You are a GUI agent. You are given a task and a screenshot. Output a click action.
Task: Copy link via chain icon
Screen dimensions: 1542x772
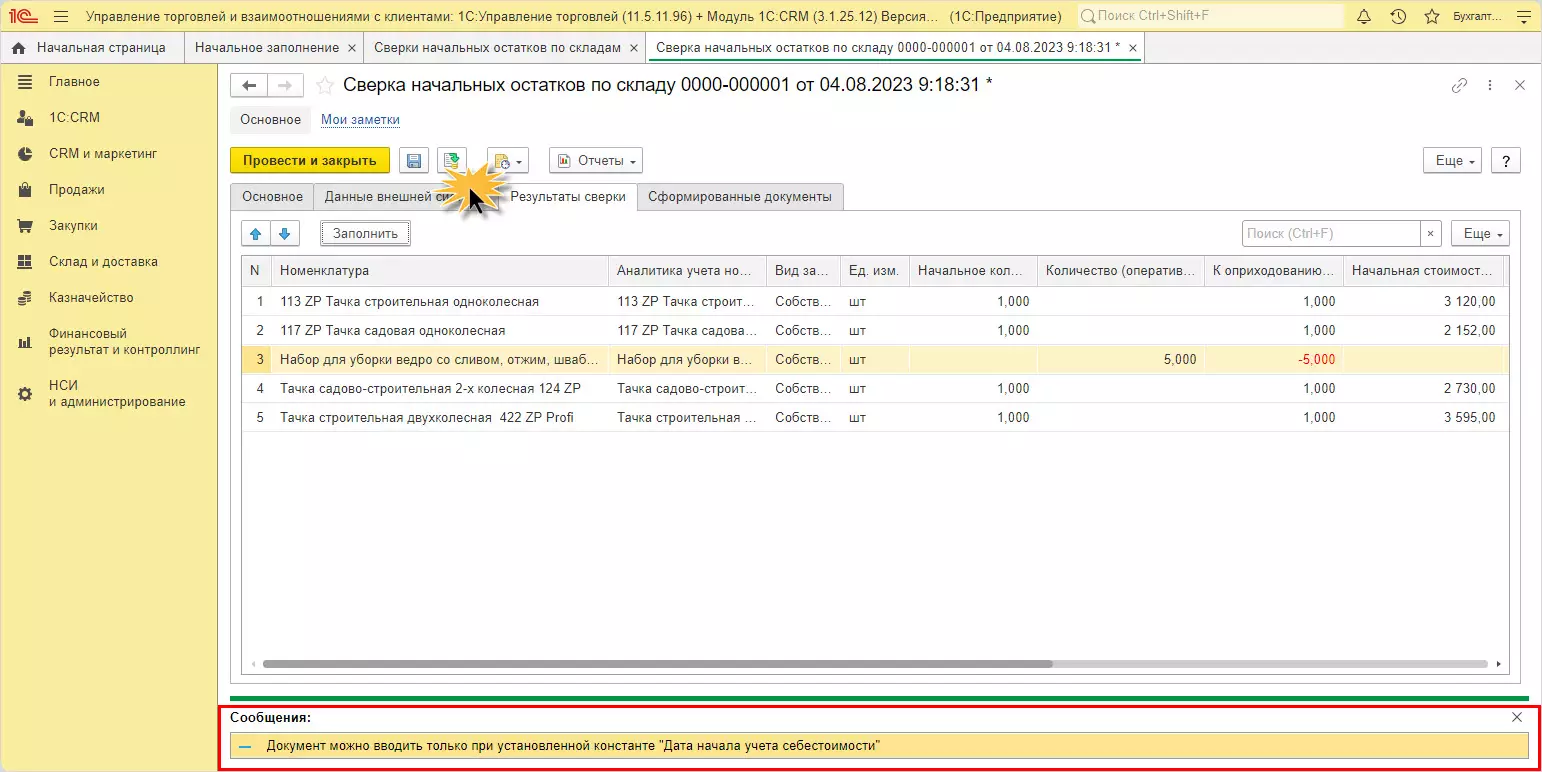[1459, 86]
